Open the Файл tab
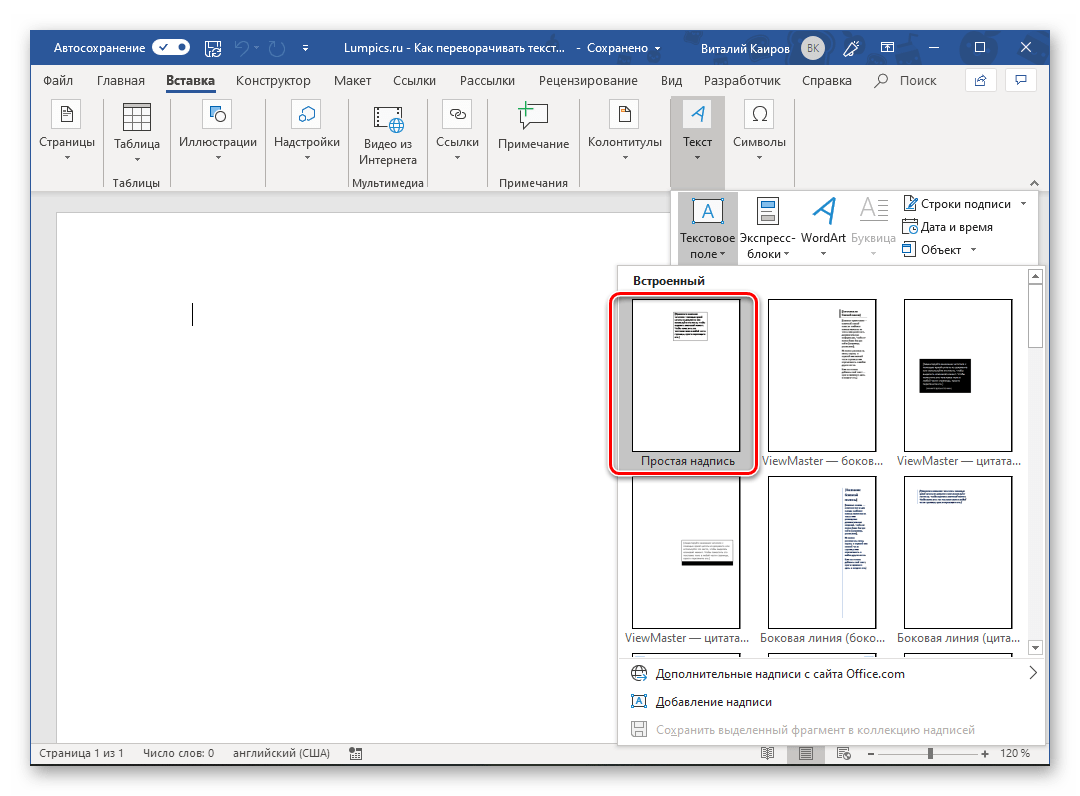Screen dimensions: 1080x796 click(x=58, y=81)
